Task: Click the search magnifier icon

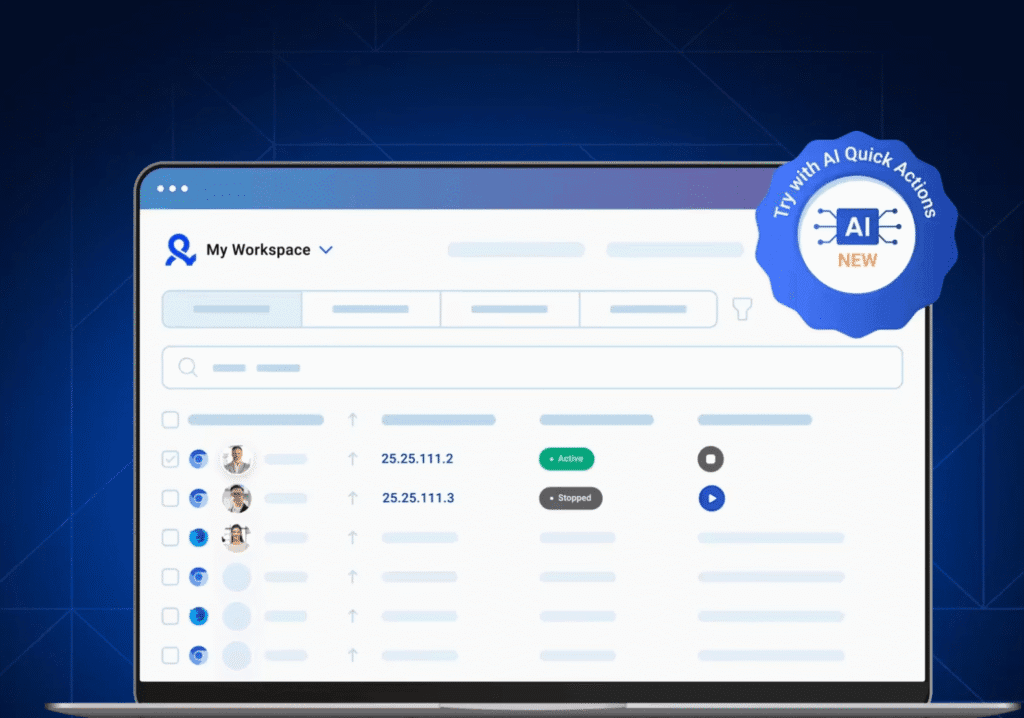Action: point(188,367)
